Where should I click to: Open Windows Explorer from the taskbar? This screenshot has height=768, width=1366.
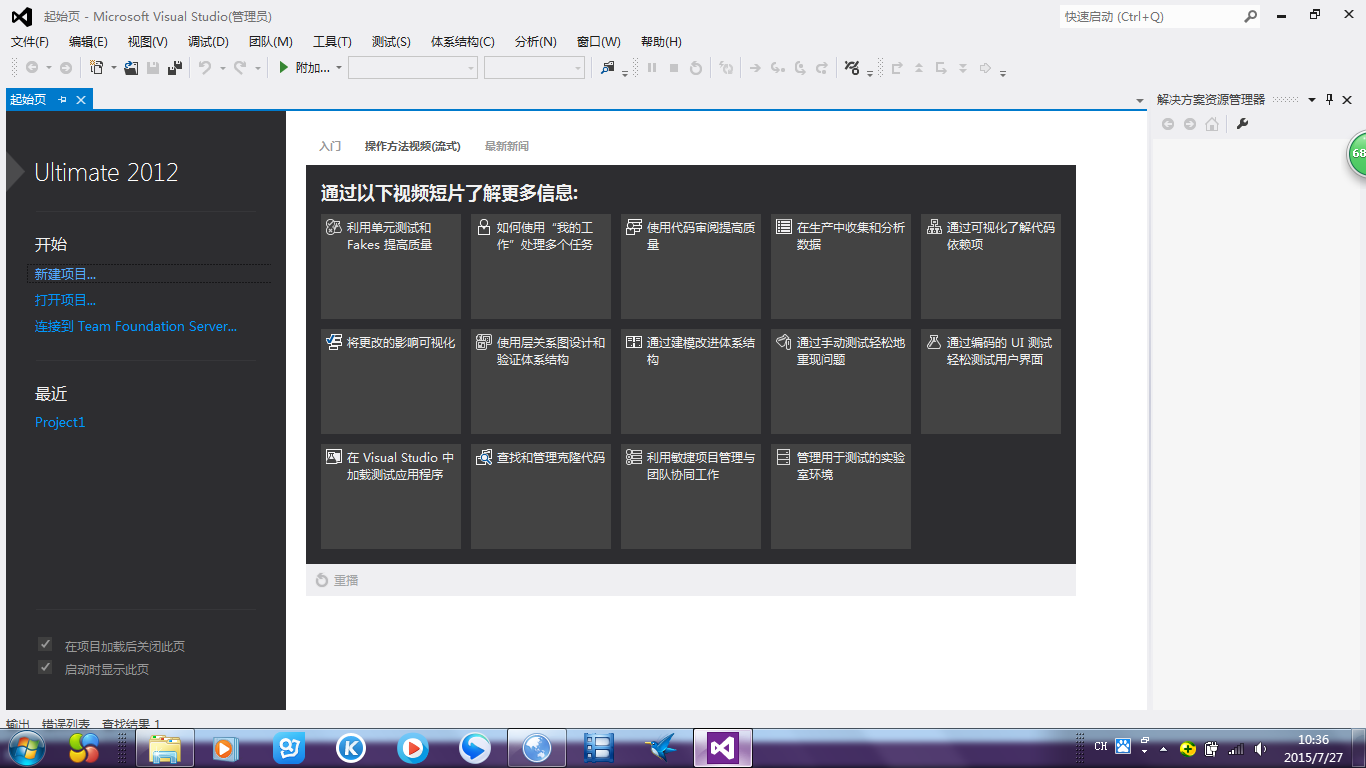point(165,747)
